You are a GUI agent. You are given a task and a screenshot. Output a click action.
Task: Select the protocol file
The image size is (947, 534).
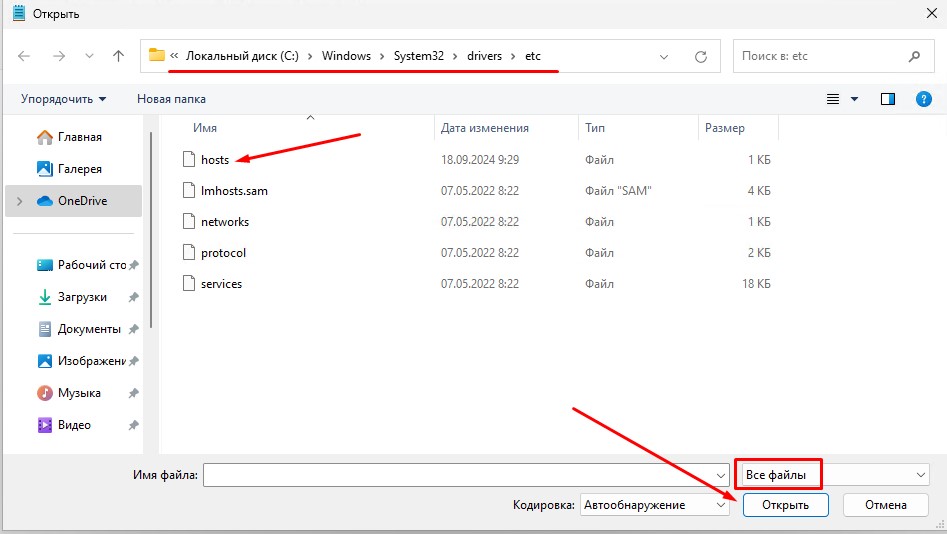(x=223, y=253)
